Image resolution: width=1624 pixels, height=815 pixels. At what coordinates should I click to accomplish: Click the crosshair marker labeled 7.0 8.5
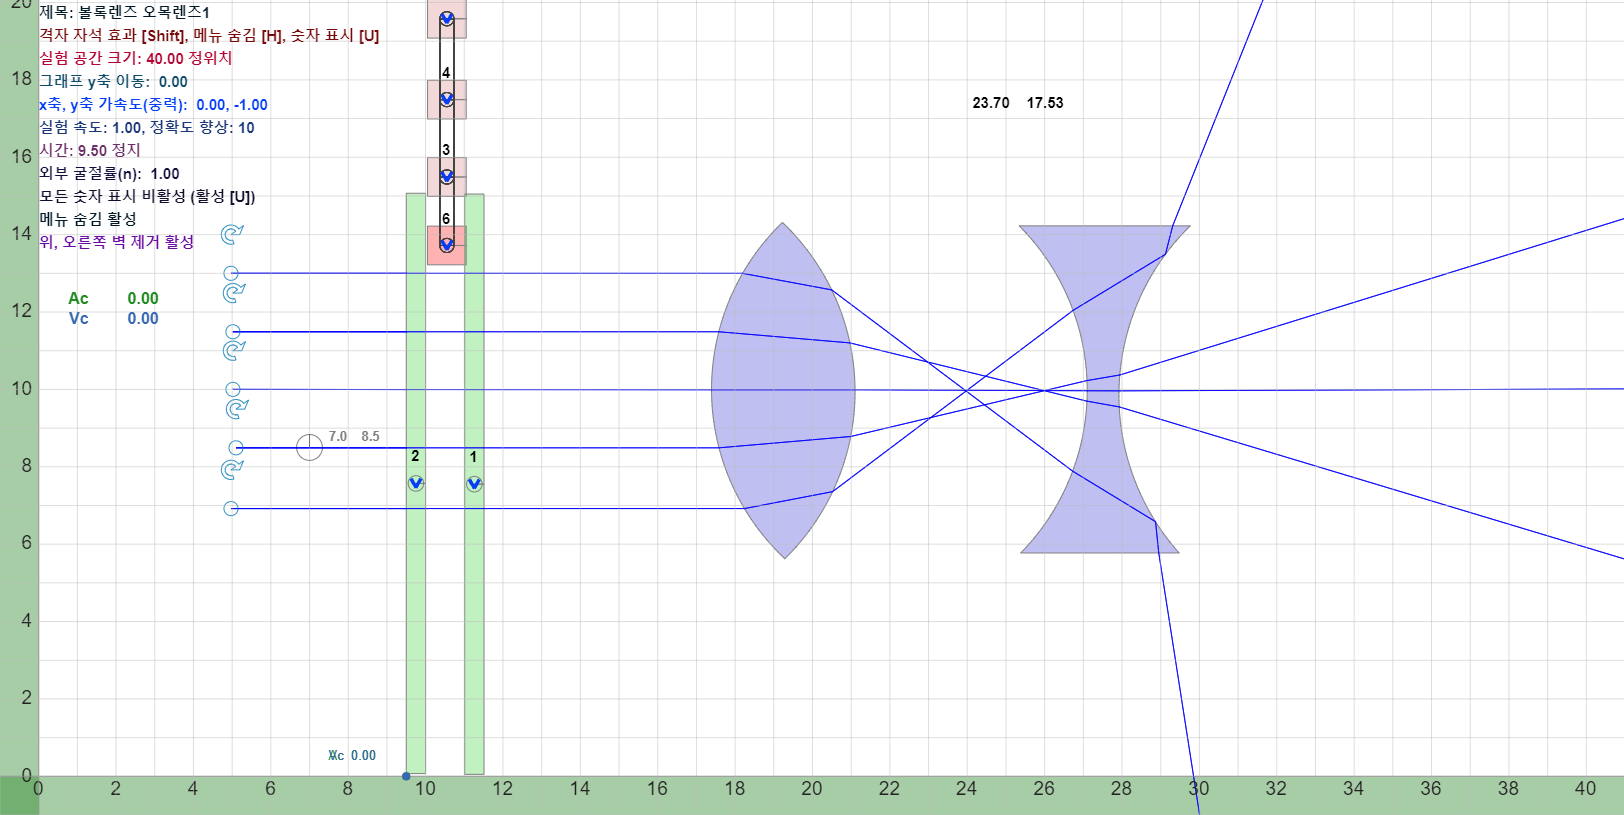tap(309, 447)
